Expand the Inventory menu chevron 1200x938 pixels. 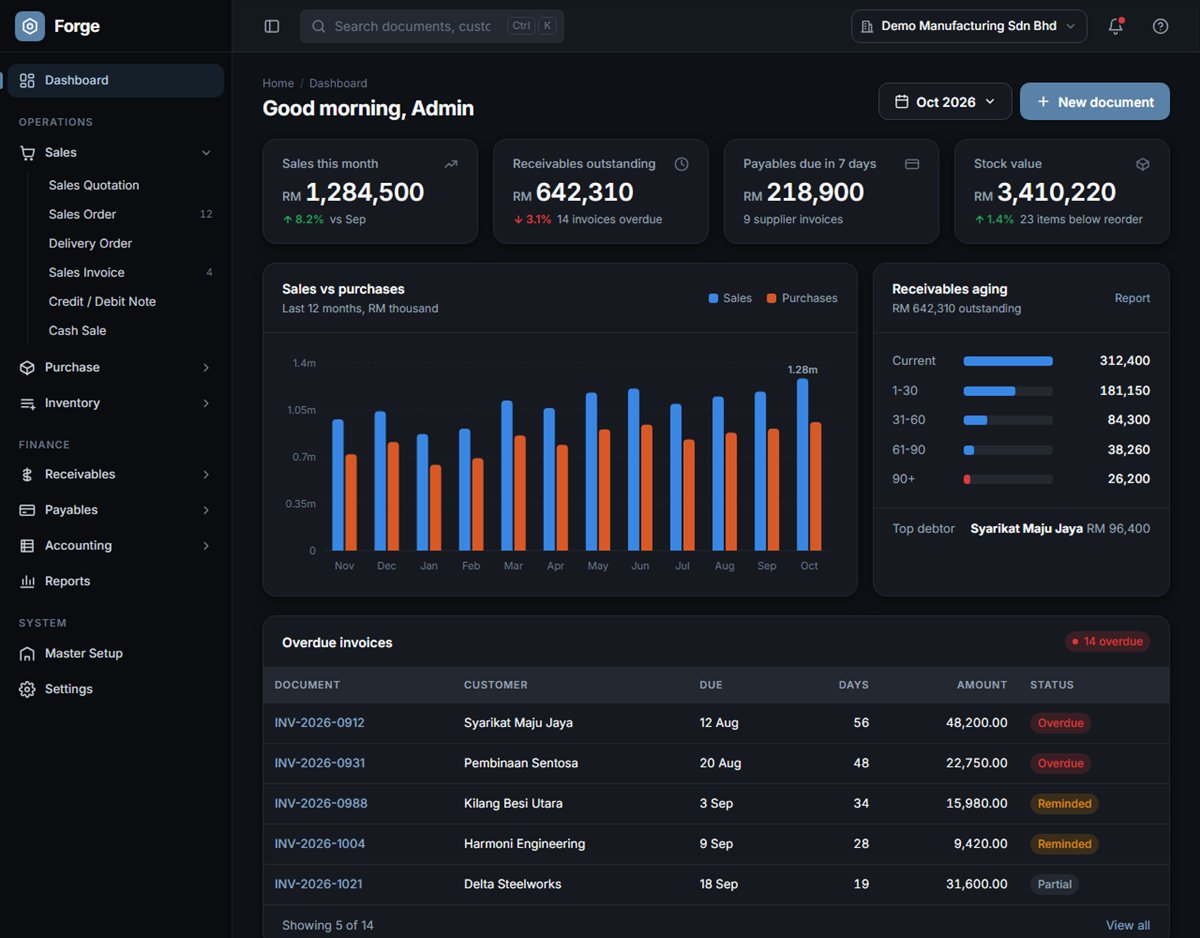coord(206,403)
